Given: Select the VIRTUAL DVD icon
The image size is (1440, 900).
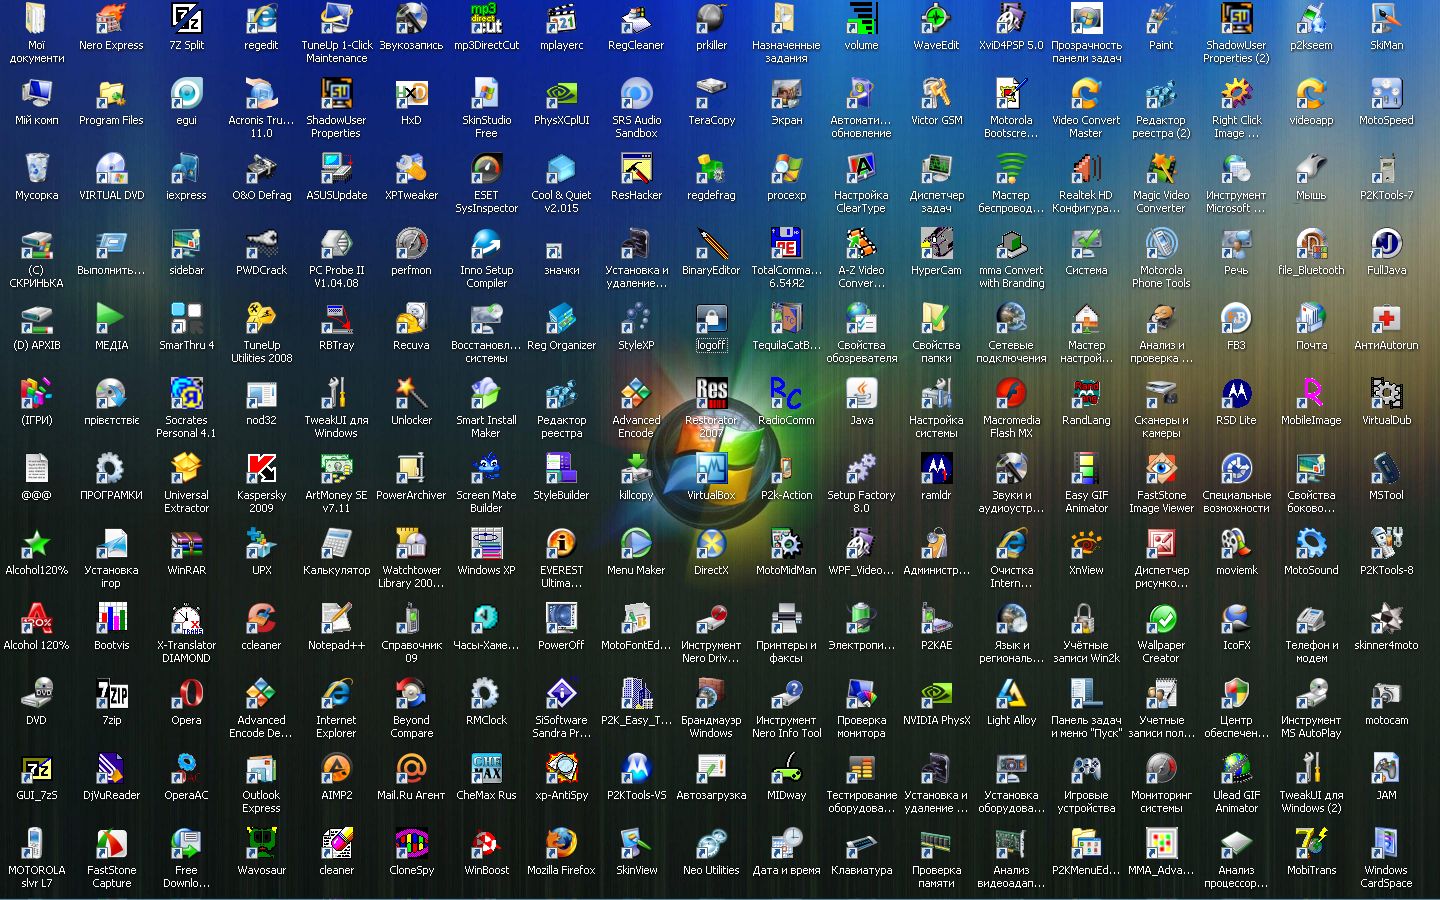Looking at the screenshot, I should (x=111, y=168).
